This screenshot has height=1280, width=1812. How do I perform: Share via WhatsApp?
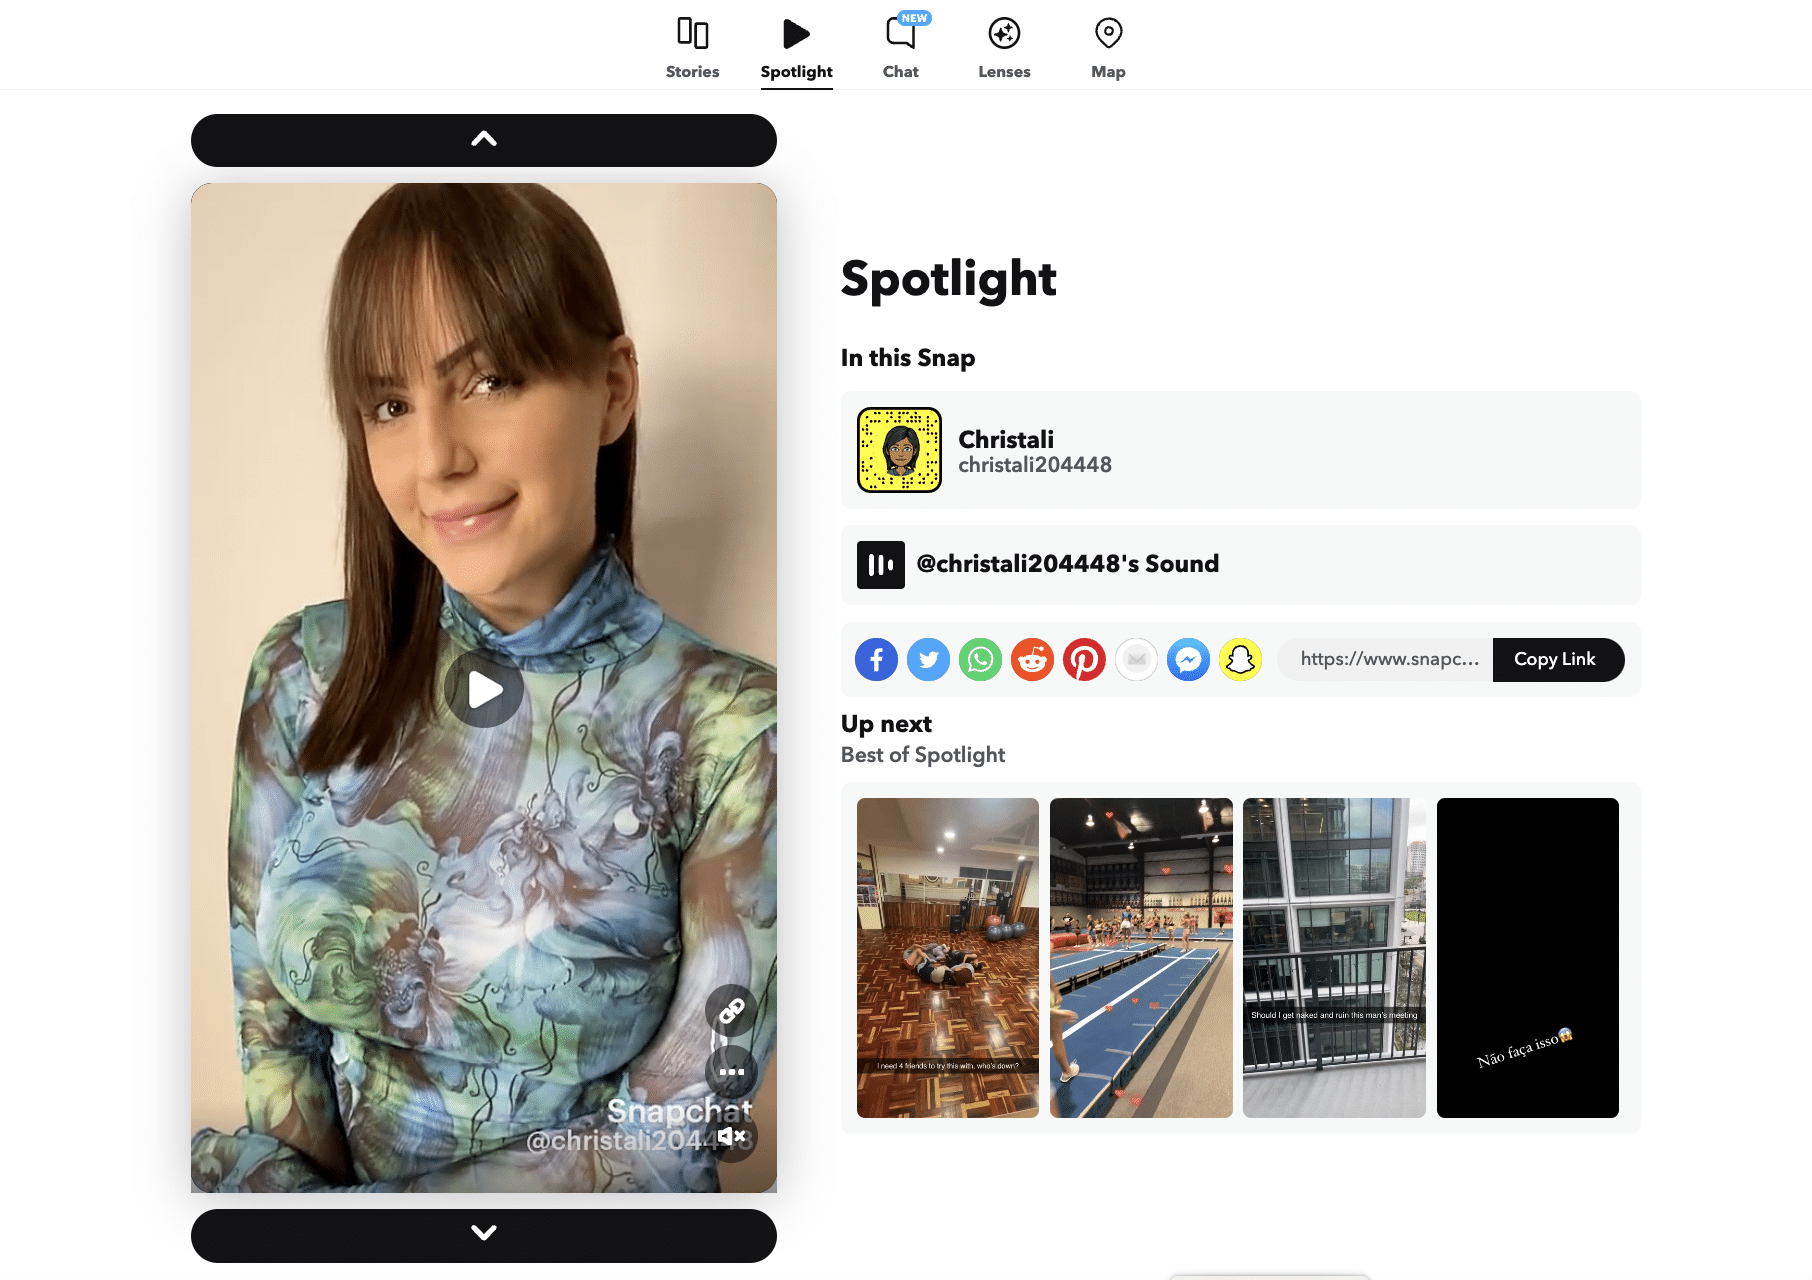[x=981, y=660]
